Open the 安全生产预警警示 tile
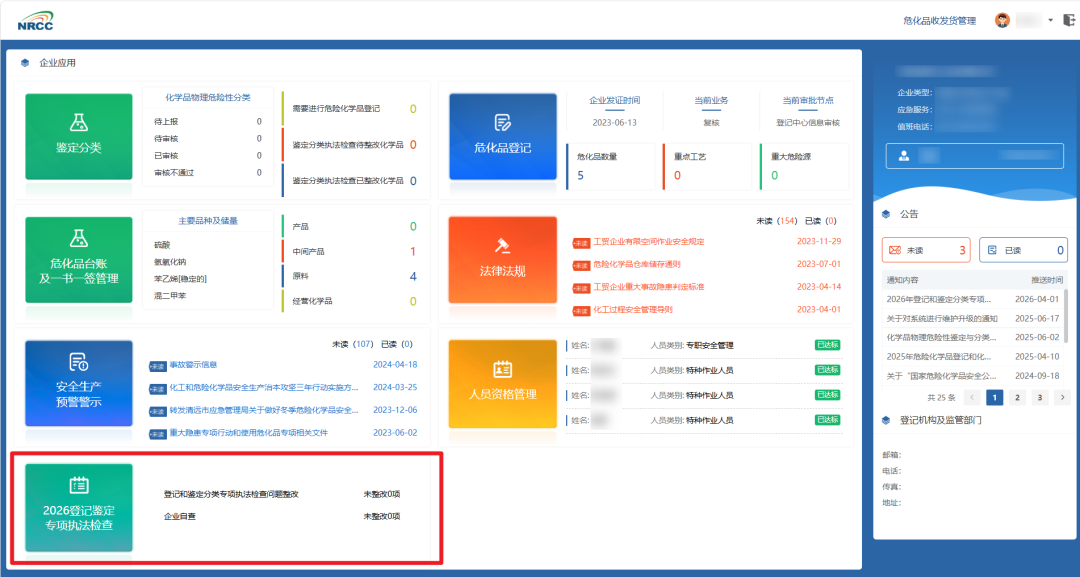 [x=79, y=384]
